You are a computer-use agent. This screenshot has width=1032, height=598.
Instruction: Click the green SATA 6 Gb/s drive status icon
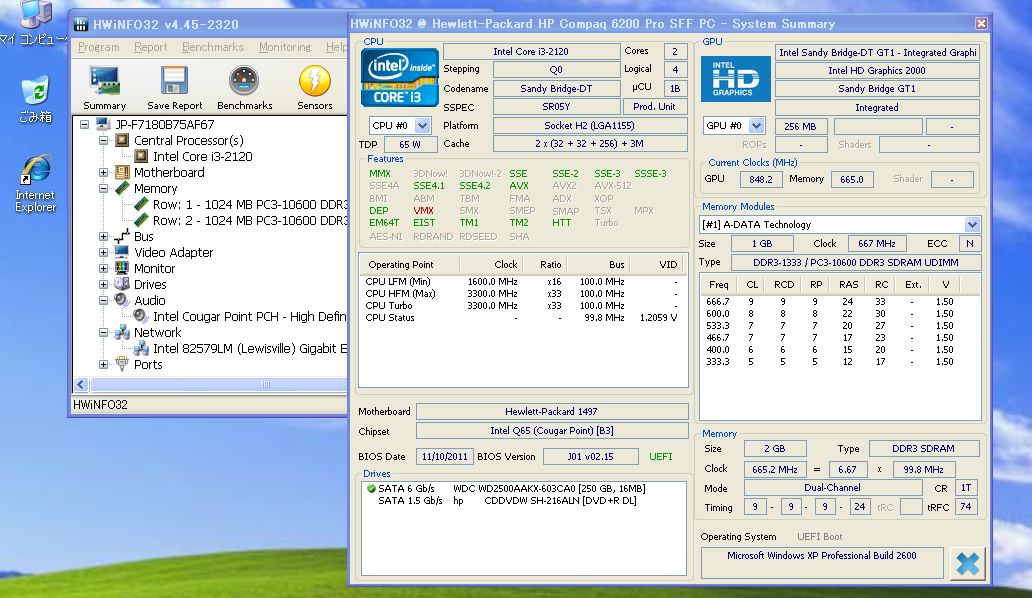[371, 489]
